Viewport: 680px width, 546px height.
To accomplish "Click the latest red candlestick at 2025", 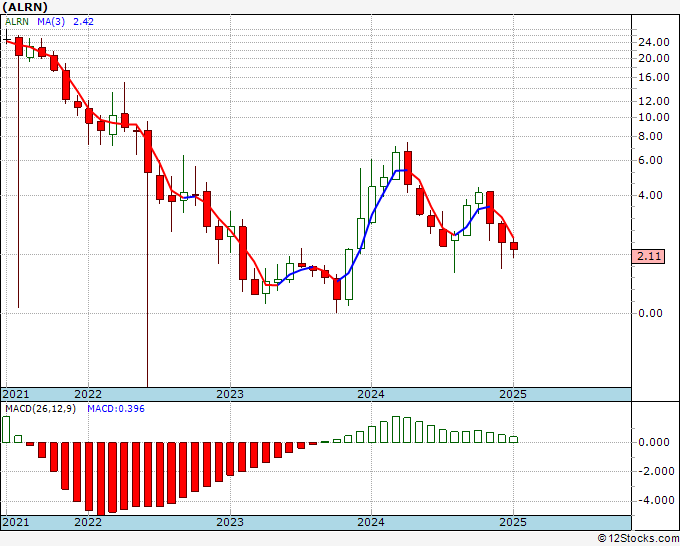I will 514,246.
